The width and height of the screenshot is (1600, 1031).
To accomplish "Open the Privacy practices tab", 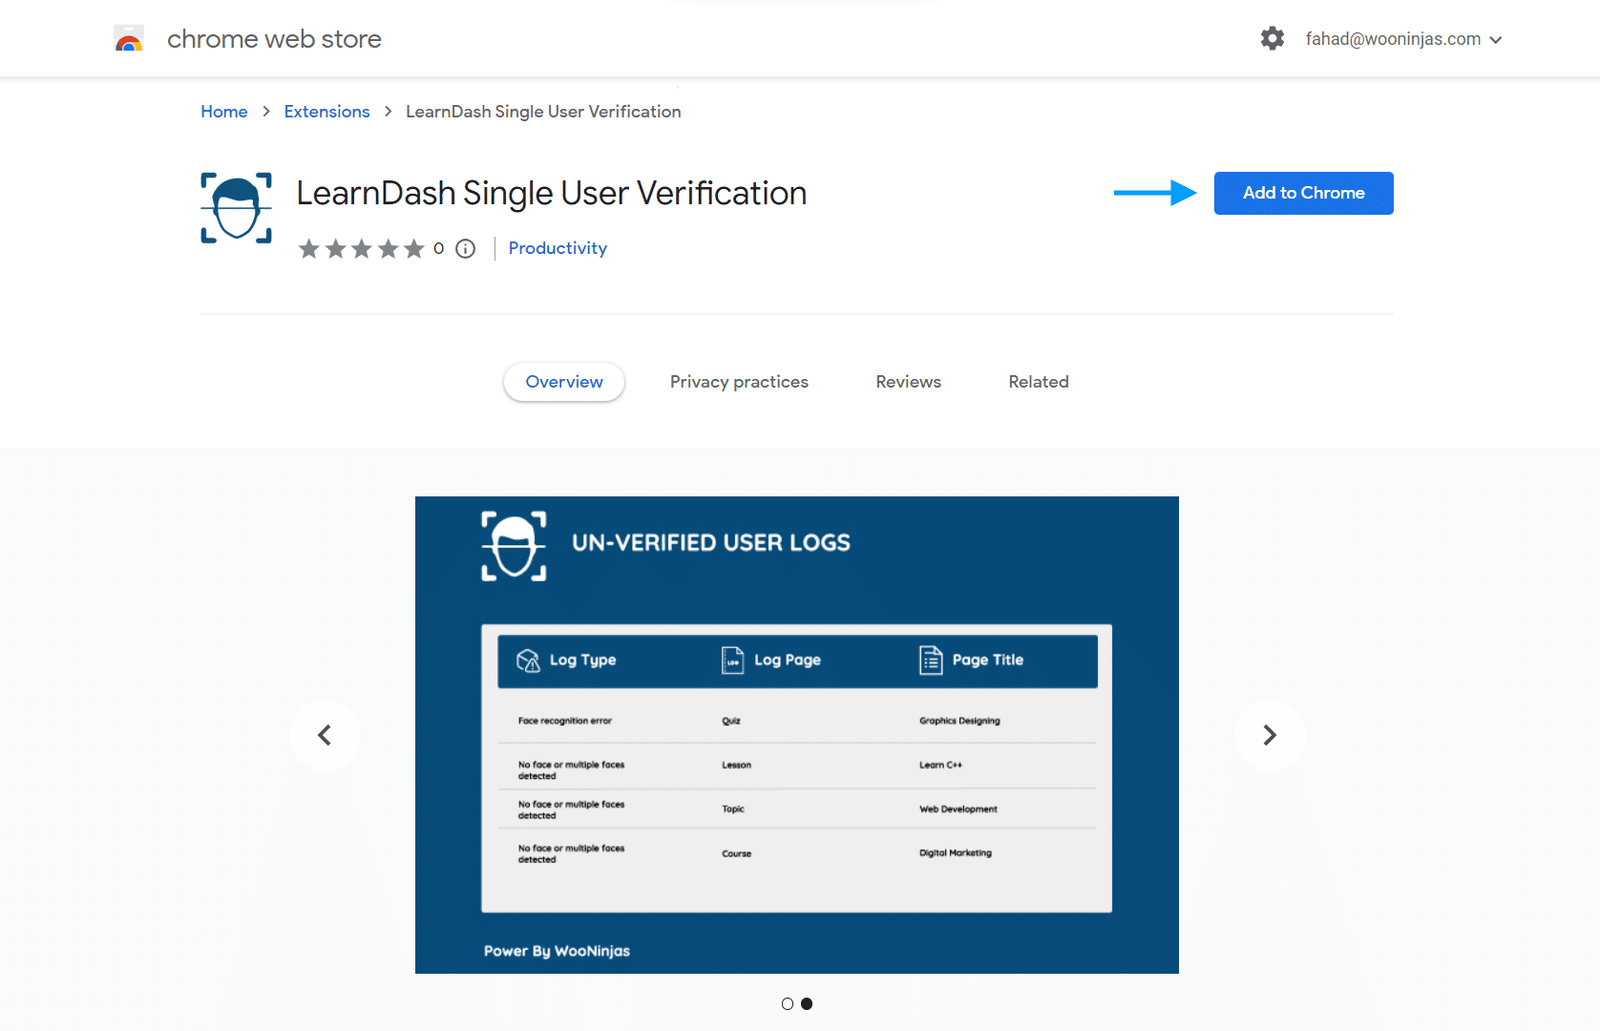I will pos(739,382).
